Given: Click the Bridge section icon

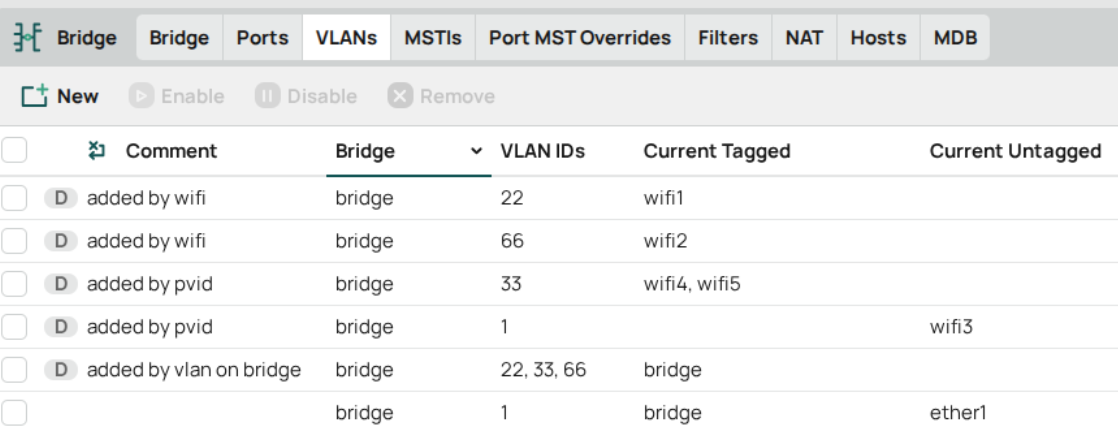Looking at the screenshot, I should 28,38.
